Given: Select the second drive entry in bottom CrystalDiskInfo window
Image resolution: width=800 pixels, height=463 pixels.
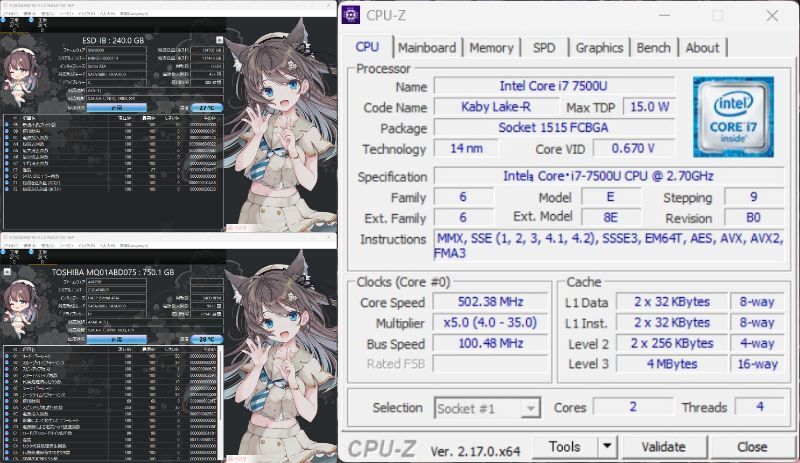Looking at the screenshot, I should pyautogui.click(x=41, y=256).
